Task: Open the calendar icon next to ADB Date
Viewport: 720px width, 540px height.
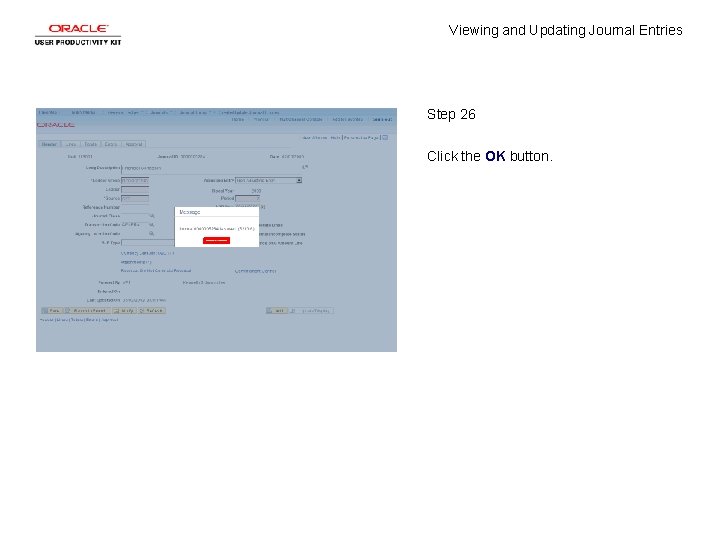Action: click(x=263, y=207)
